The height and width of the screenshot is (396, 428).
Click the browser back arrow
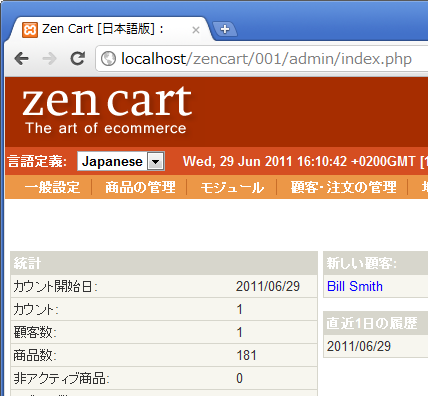22,59
